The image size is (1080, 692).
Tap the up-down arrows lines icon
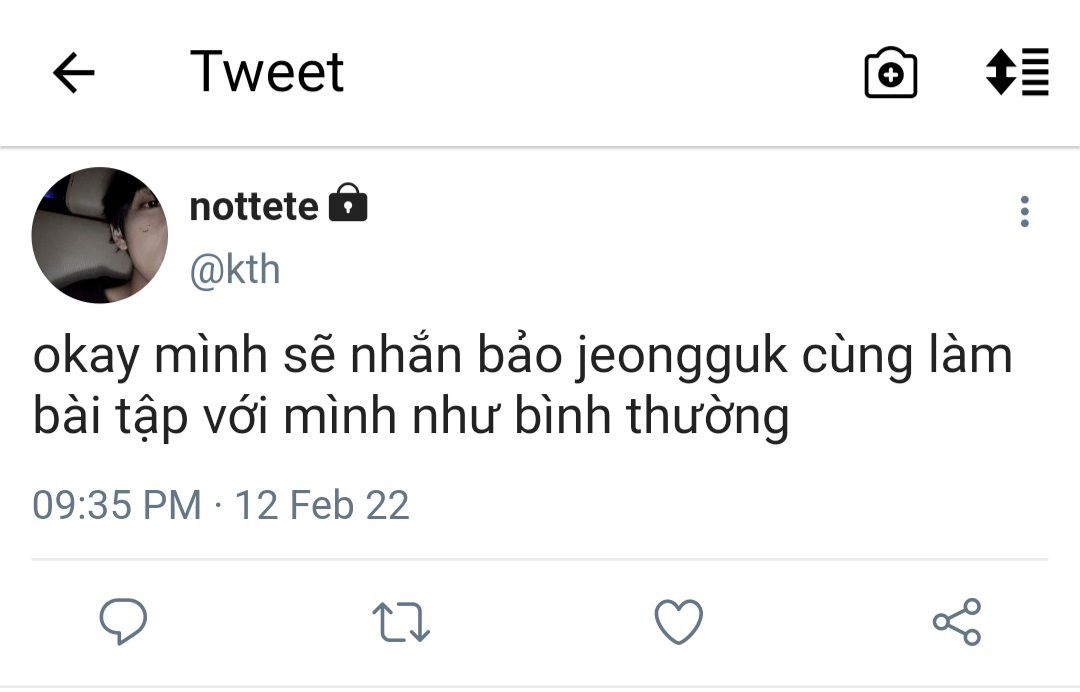(x=1017, y=72)
